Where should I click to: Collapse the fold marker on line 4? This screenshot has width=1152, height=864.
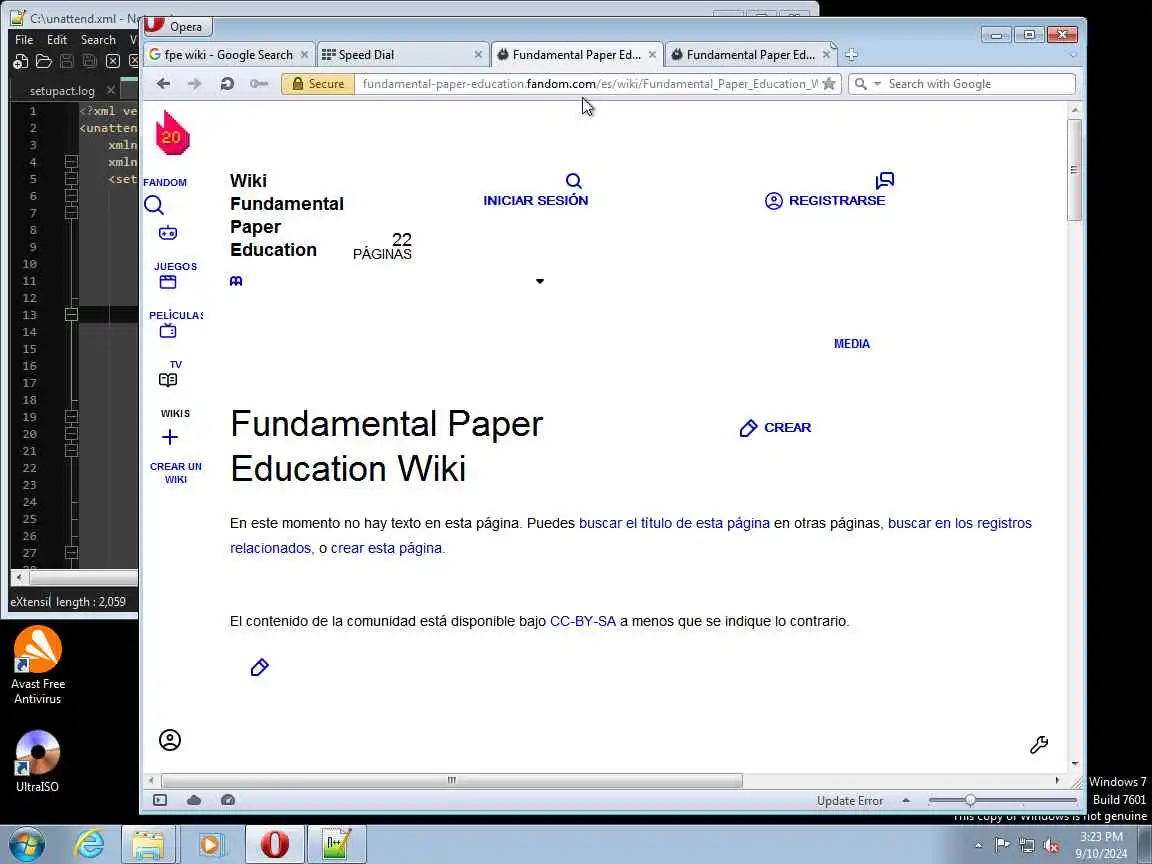[x=71, y=162]
